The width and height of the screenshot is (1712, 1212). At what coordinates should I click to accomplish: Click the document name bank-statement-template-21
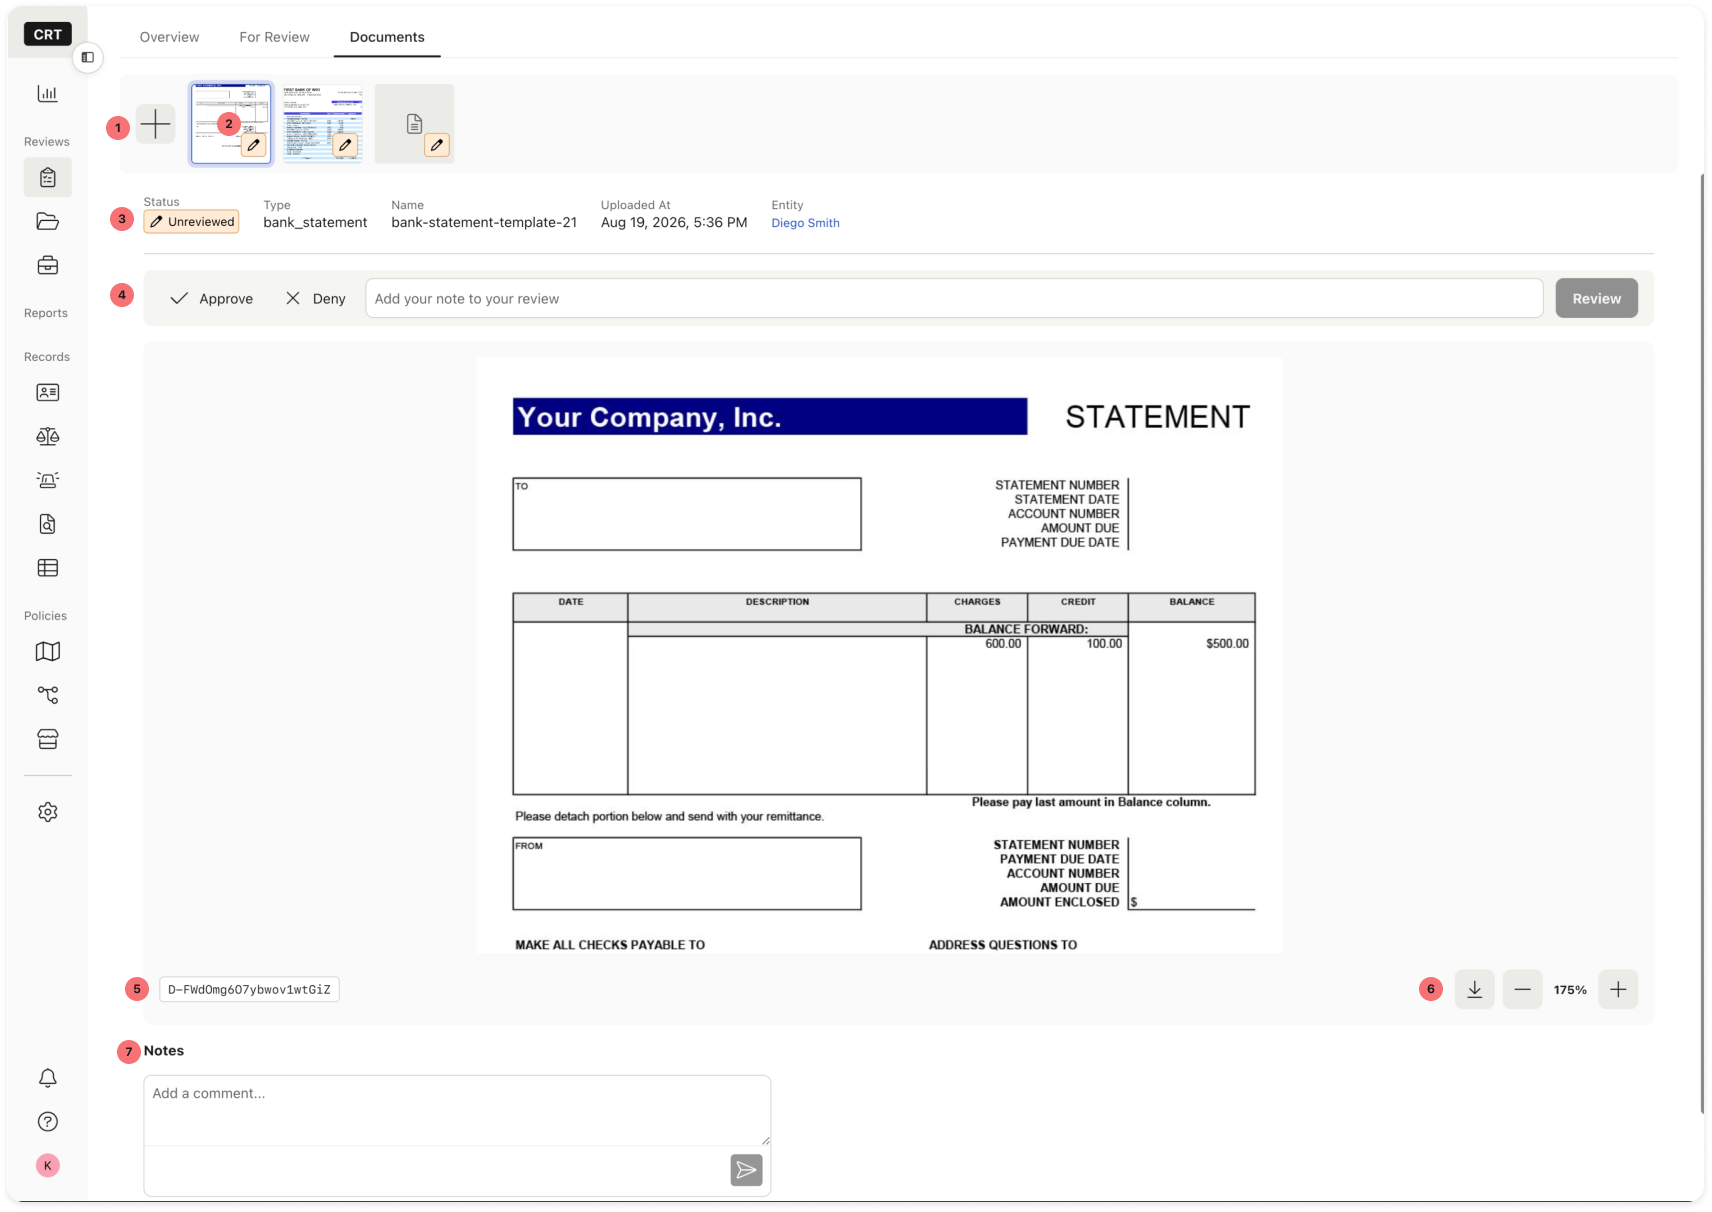click(484, 223)
